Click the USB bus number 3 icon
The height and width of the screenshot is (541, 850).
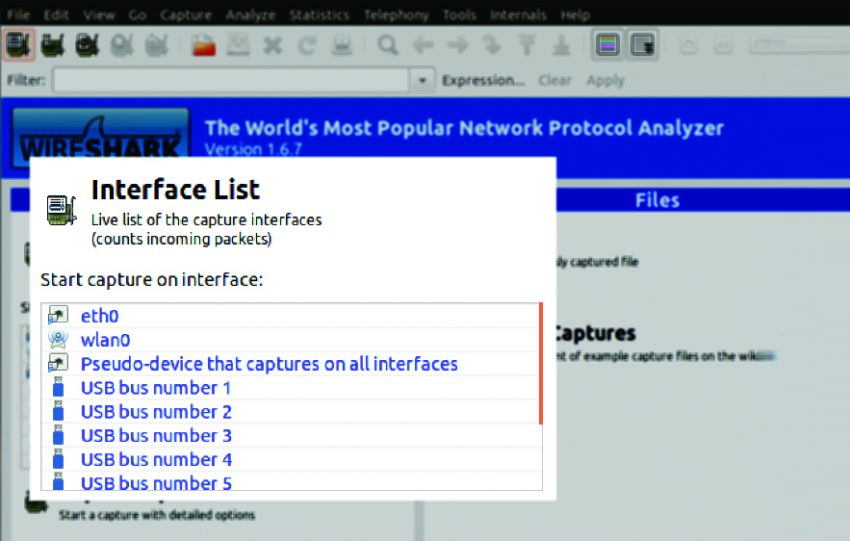click(58, 436)
